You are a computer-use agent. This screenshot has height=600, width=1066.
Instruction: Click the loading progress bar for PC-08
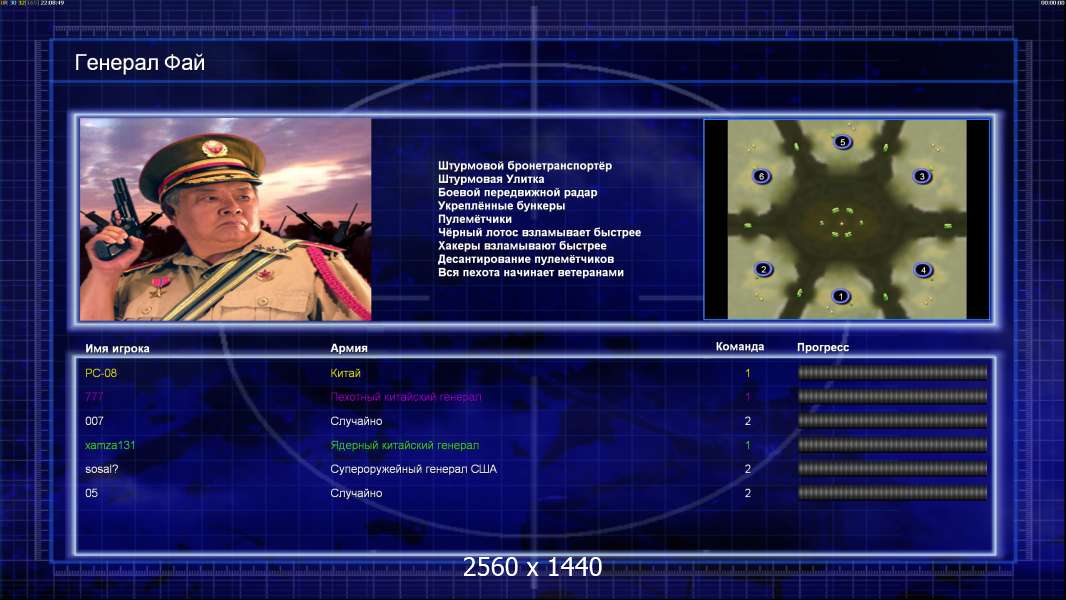(893, 372)
